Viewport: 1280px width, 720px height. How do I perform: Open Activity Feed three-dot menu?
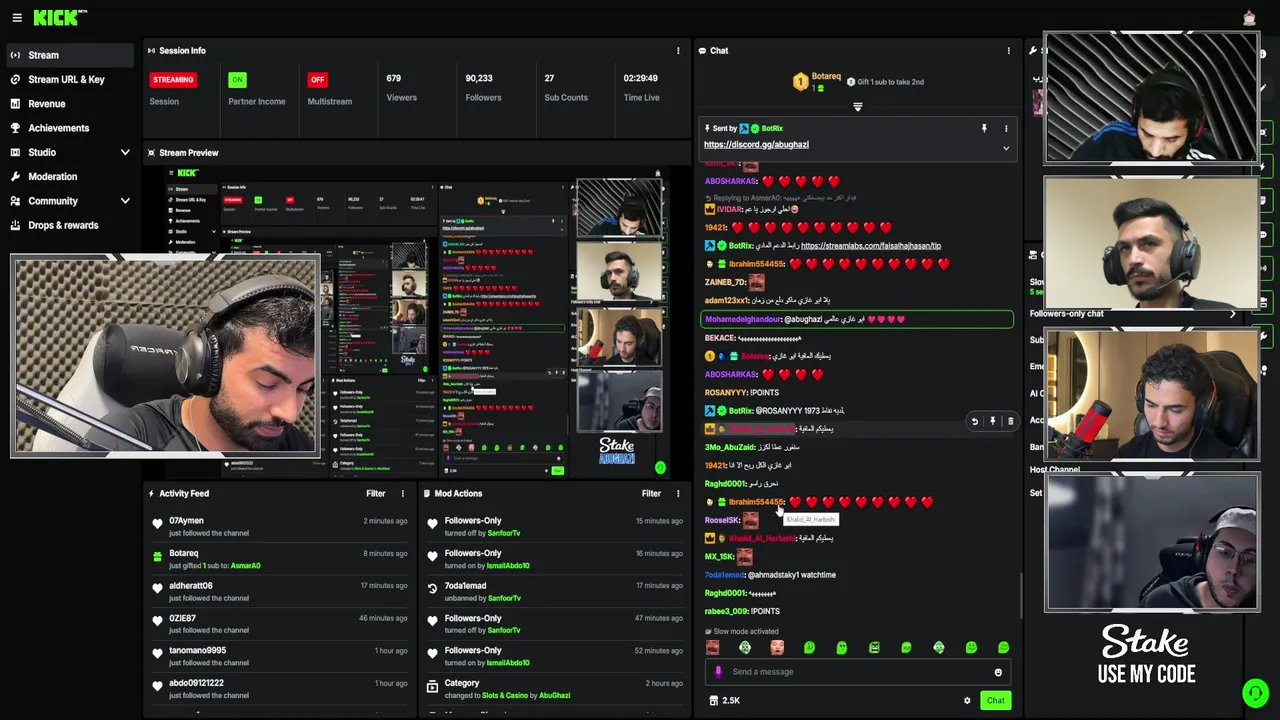coord(403,494)
